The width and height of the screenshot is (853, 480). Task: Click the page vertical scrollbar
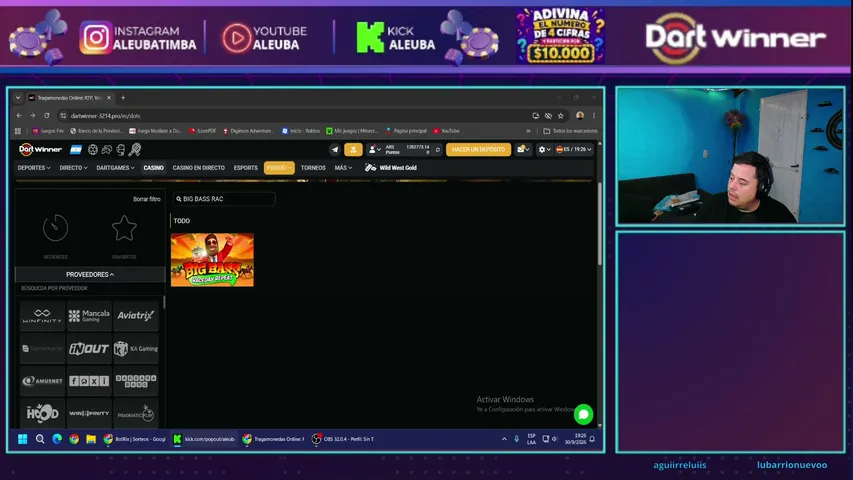coord(600,224)
